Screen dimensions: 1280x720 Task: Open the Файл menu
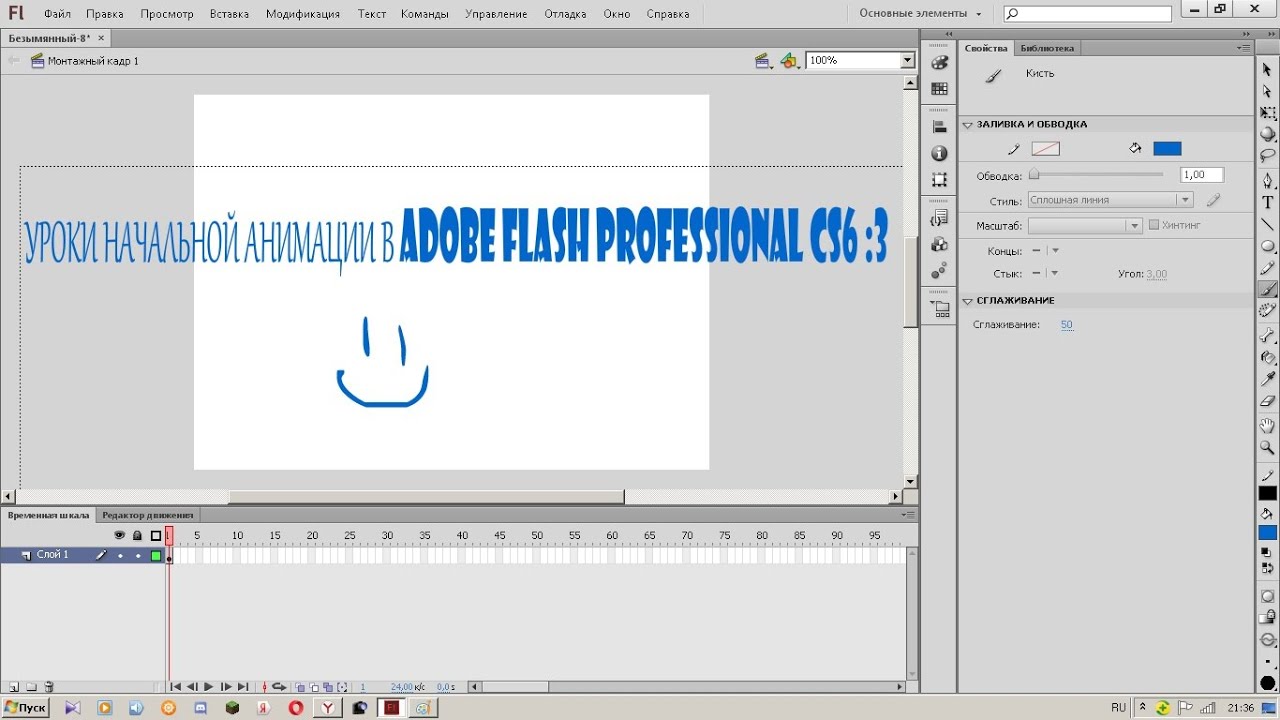click(57, 14)
